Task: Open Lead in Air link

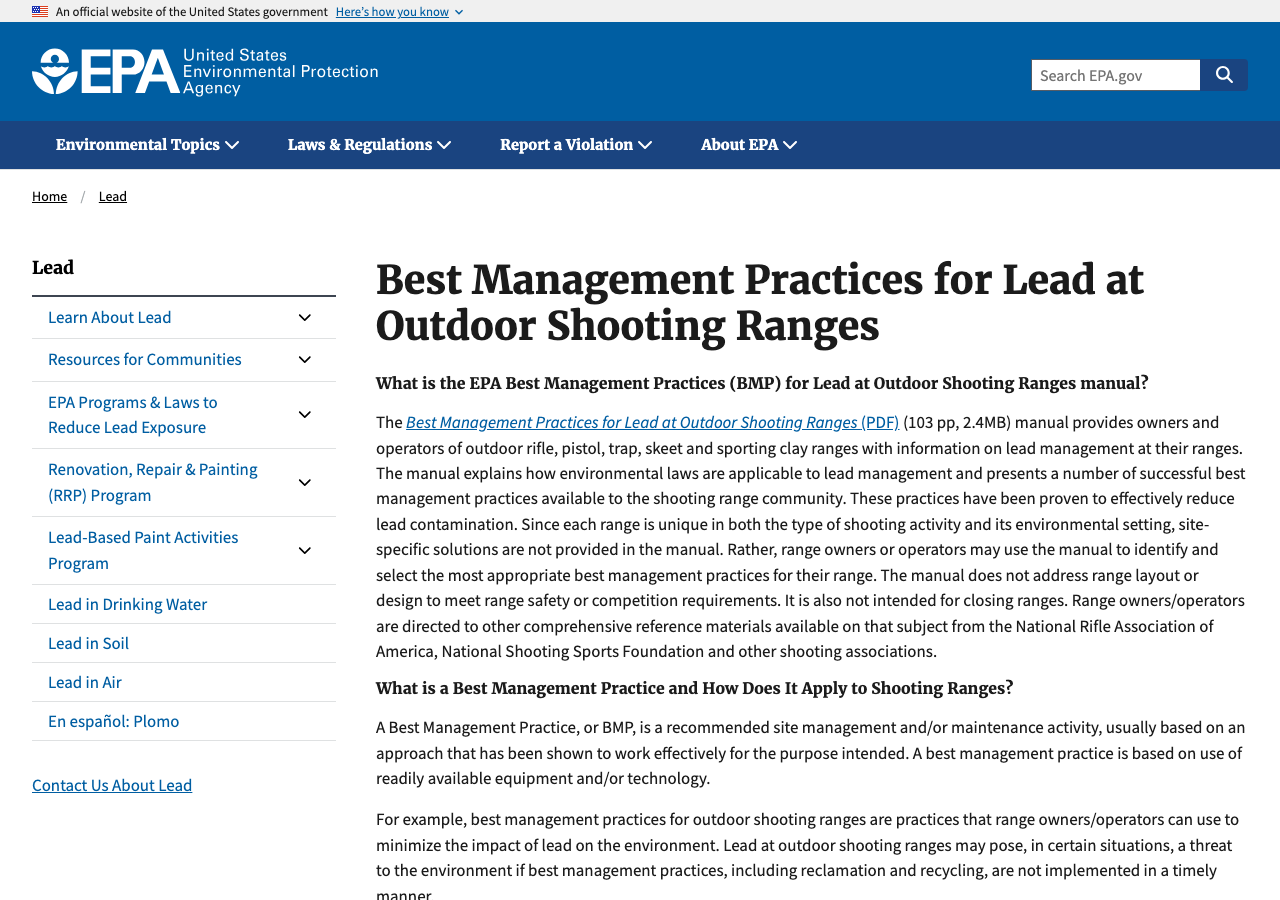Action: pos(85,682)
